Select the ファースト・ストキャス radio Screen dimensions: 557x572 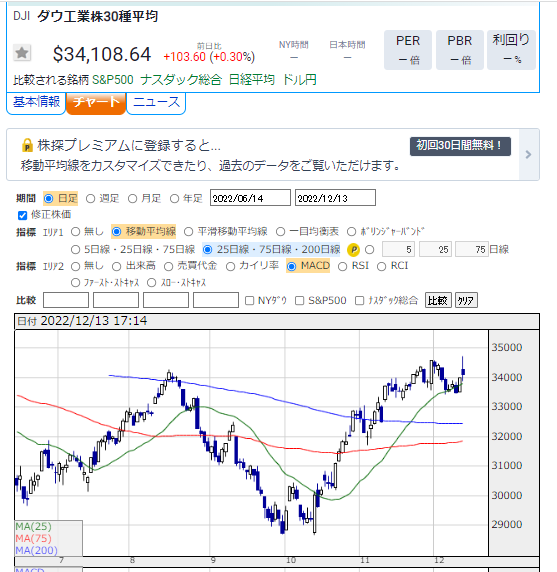[76, 283]
